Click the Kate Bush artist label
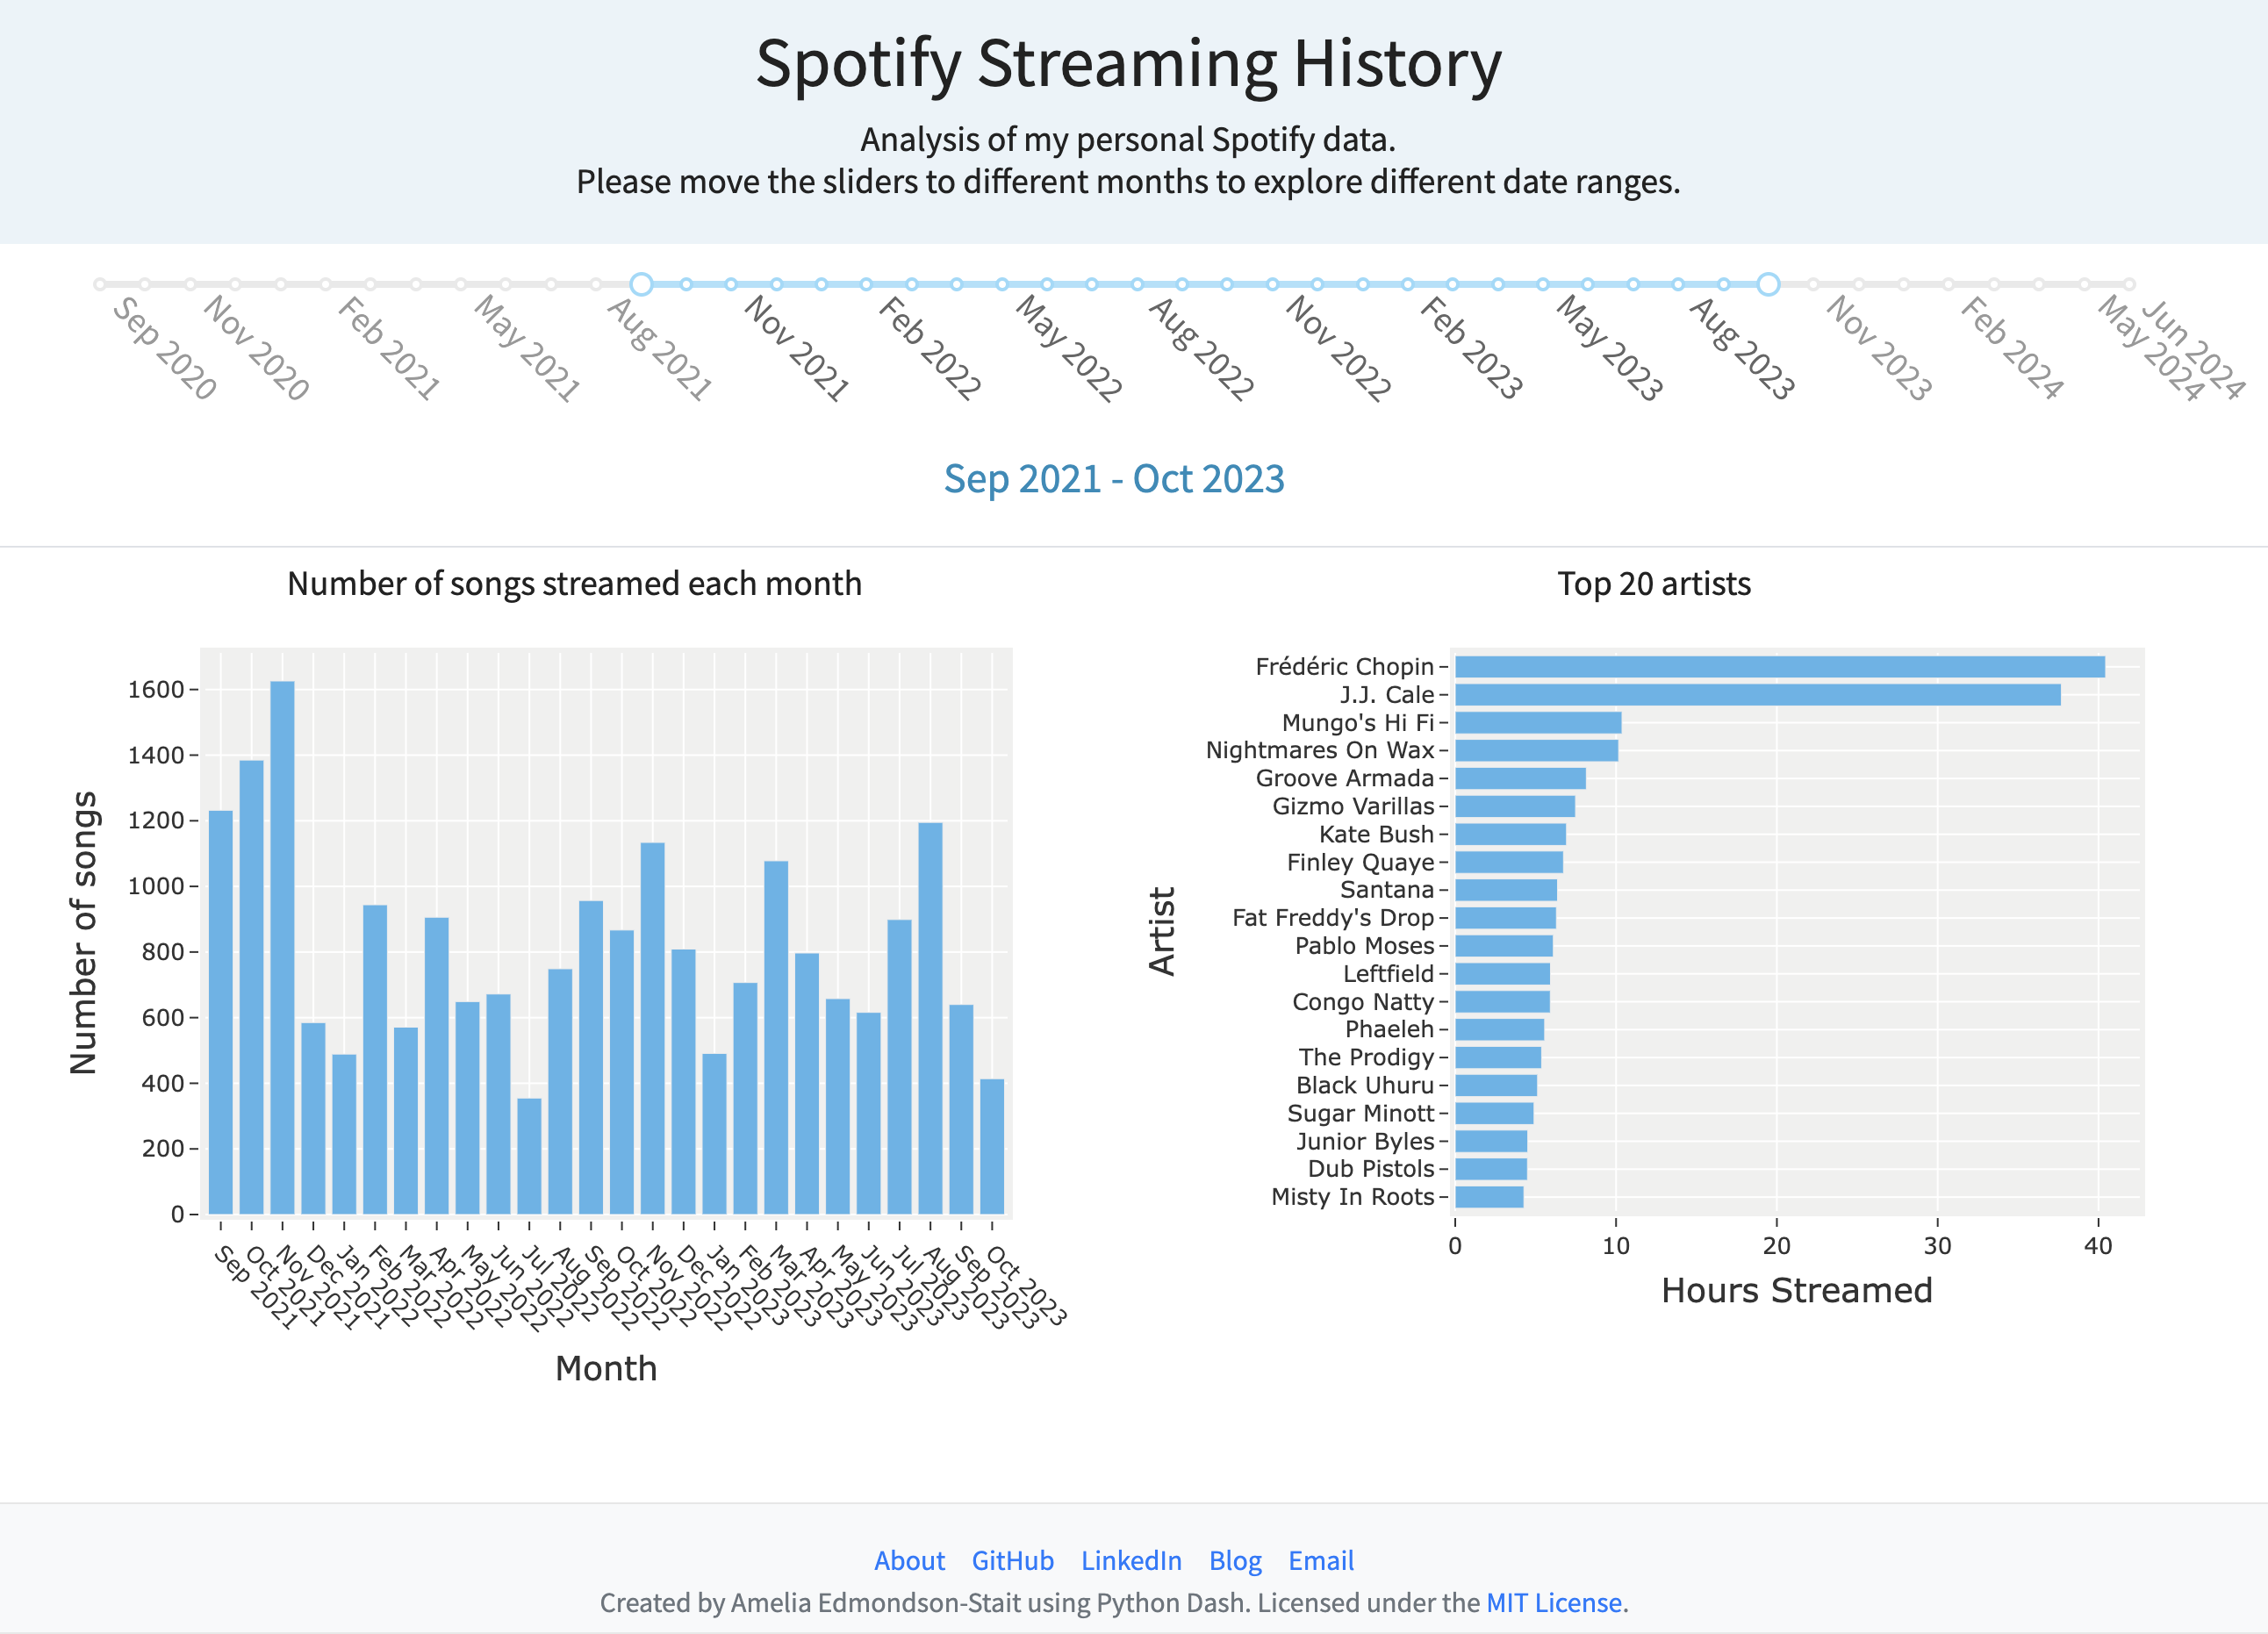Screen dimensions: 2268x1634 (1376, 834)
